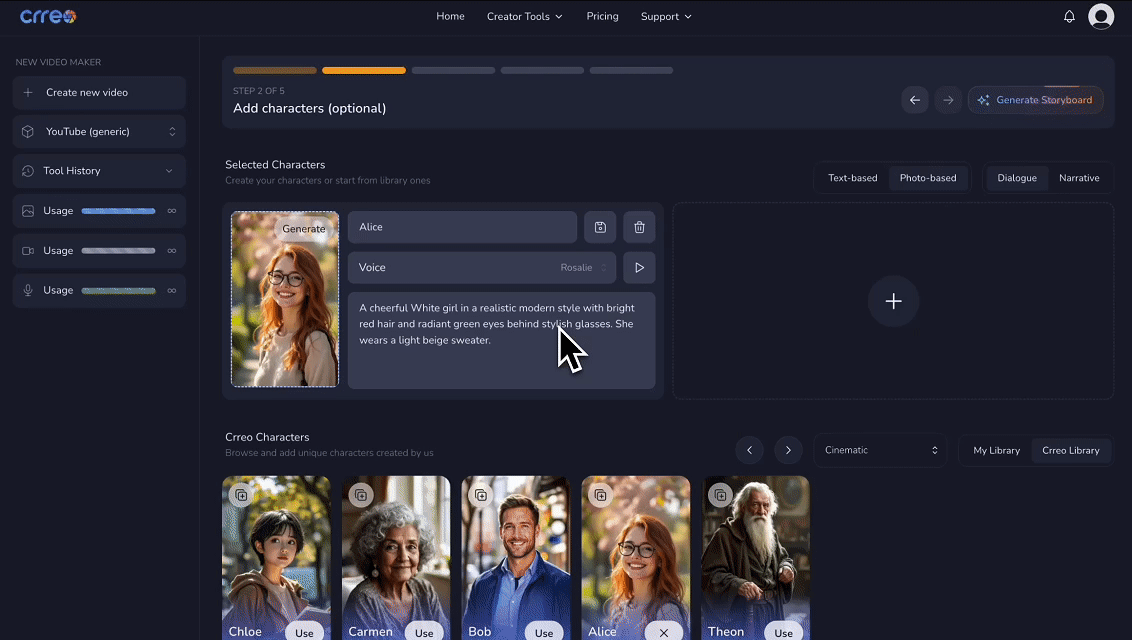Screen dimensions: 1132x640
Task: Open the Cinematic style dropdown
Action: pos(881,450)
